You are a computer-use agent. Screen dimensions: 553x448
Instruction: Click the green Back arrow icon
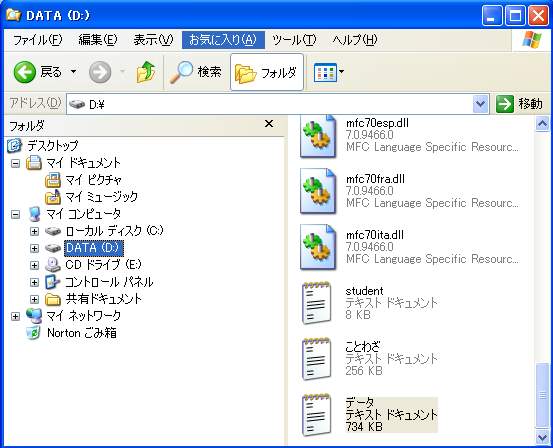(x=24, y=72)
